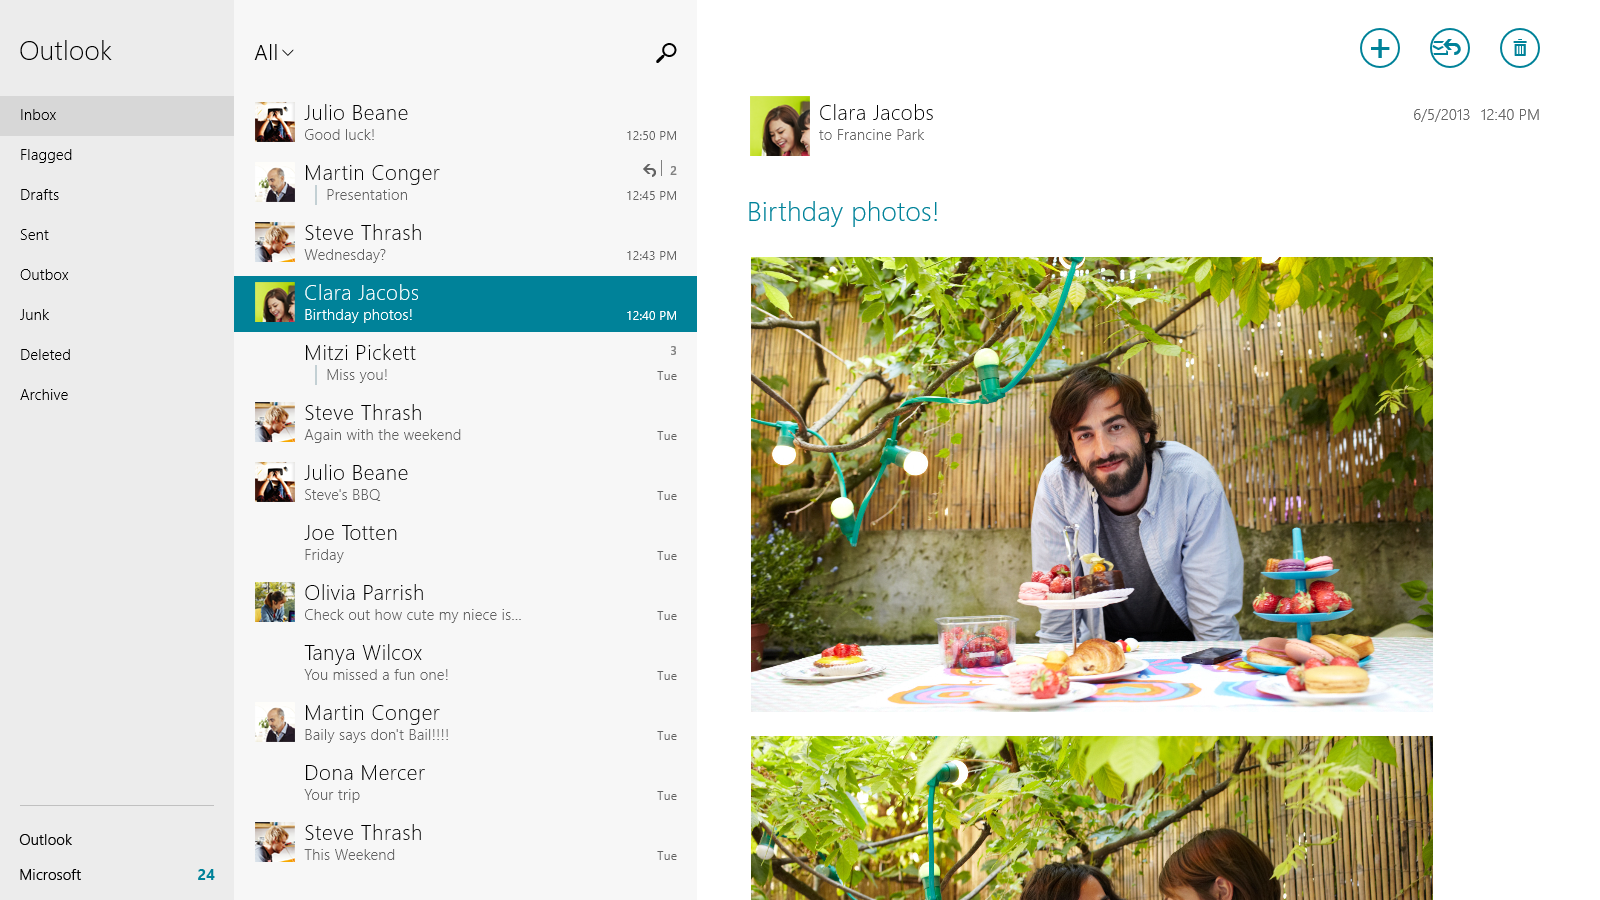Click the reply icon in toolbar

[x=1449, y=48]
